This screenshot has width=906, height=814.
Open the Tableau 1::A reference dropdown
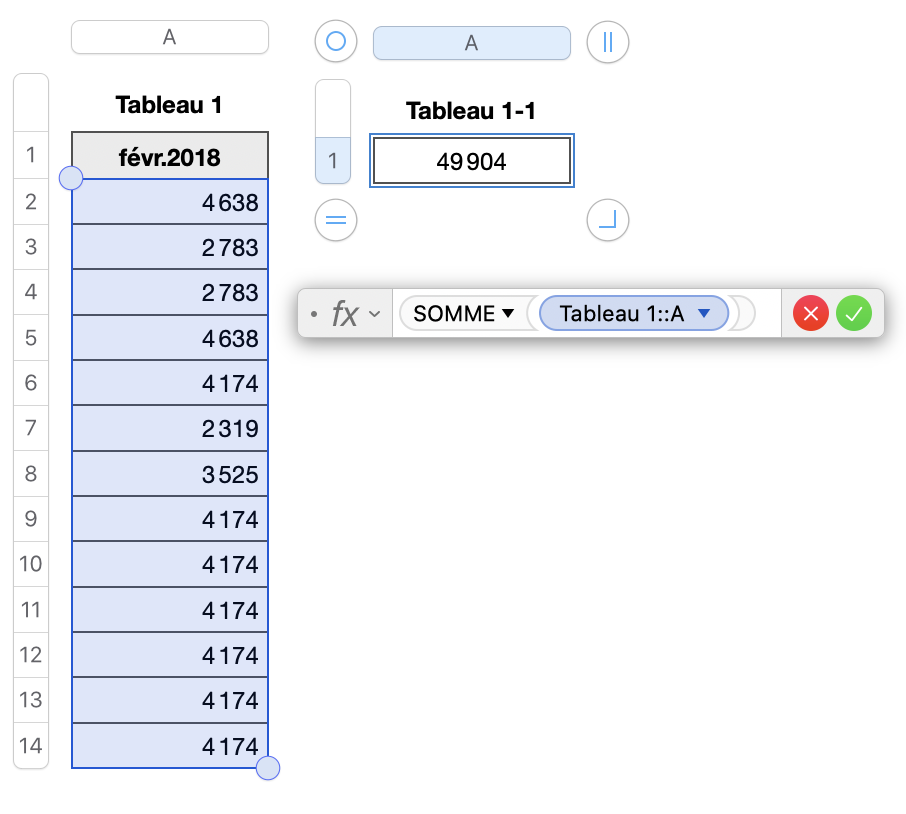[704, 314]
